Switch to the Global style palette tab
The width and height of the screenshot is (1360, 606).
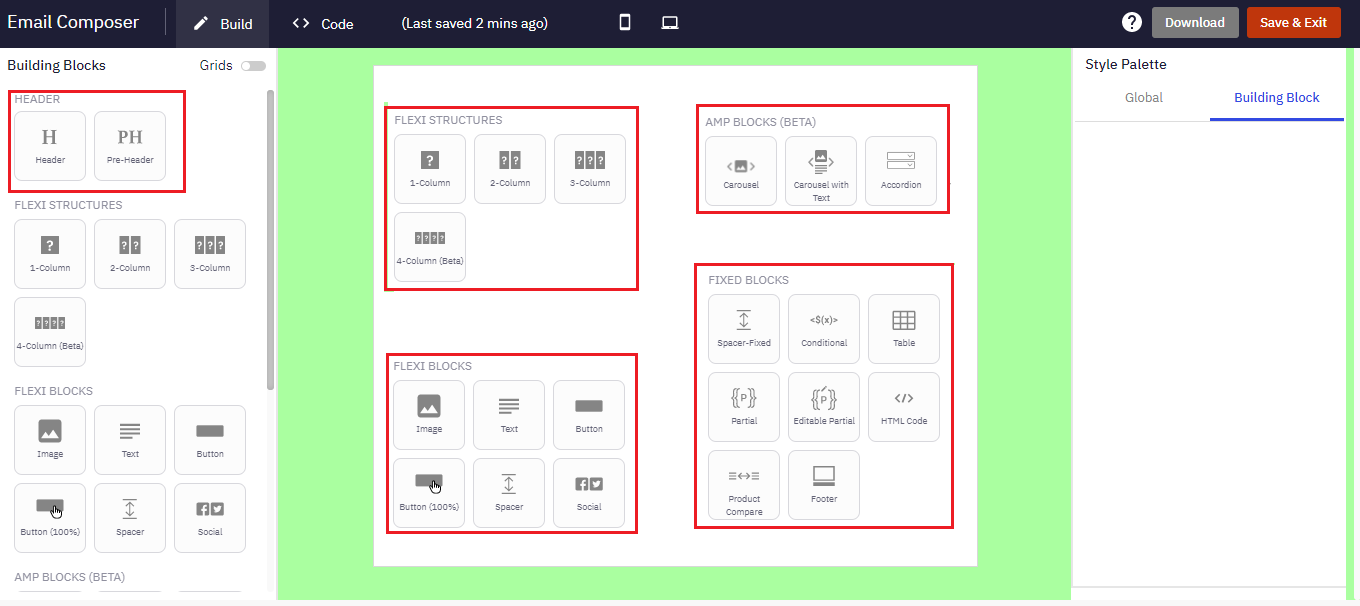coord(1143,97)
